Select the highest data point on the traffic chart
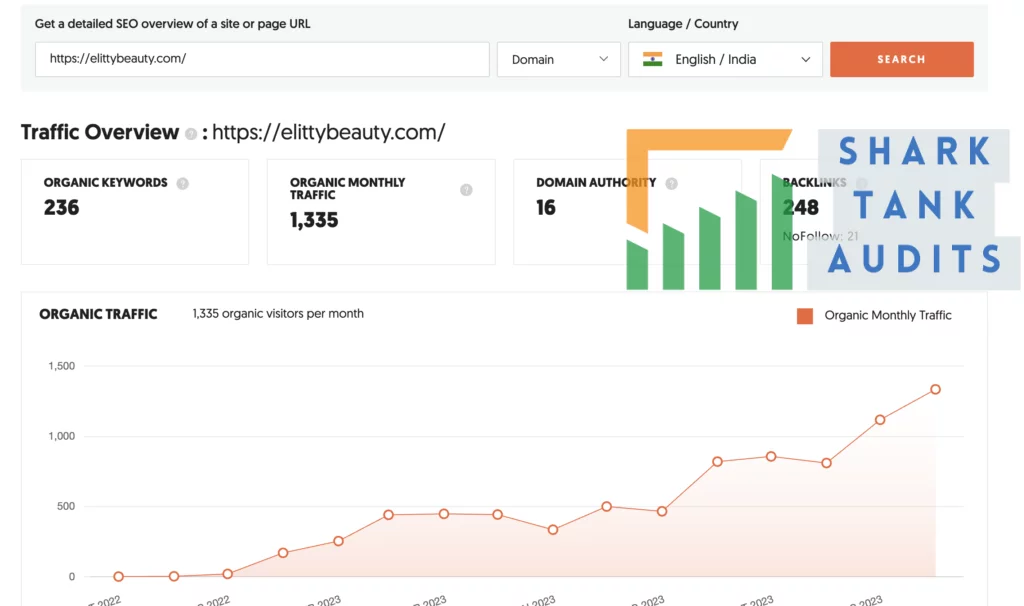The height and width of the screenshot is (606, 1024). click(x=935, y=389)
